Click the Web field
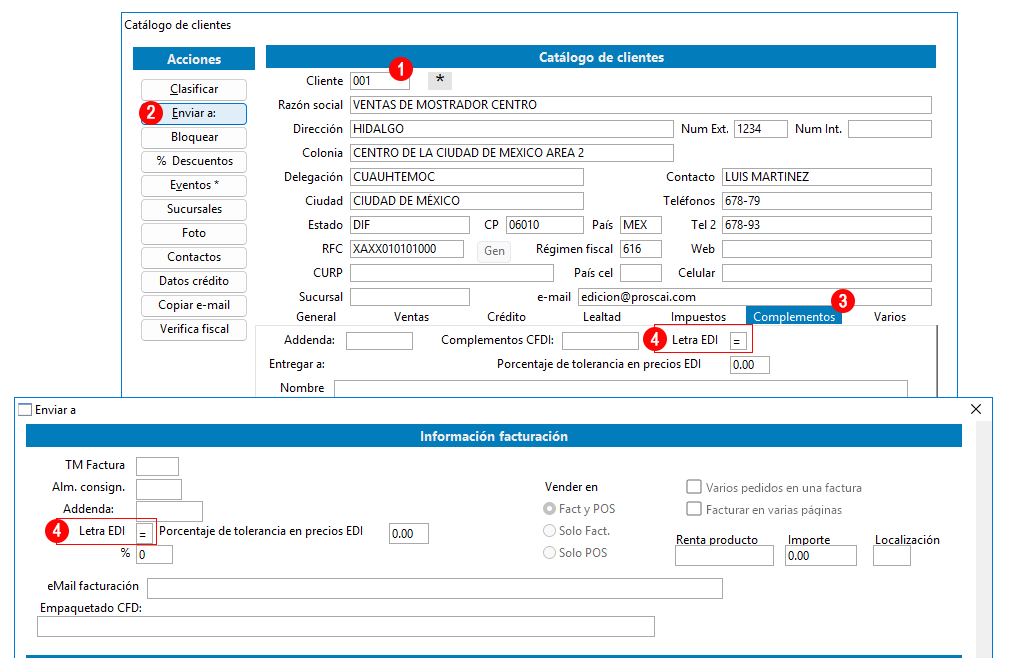This screenshot has width=1014, height=669. coord(826,248)
